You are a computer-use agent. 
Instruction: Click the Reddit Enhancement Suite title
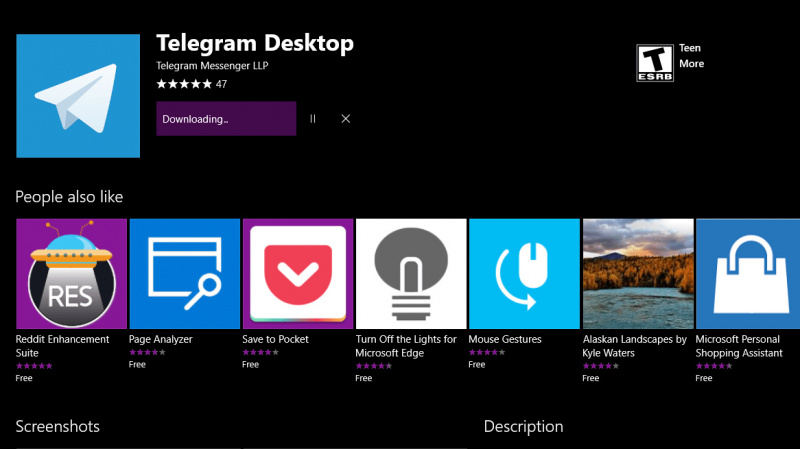coord(62,346)
